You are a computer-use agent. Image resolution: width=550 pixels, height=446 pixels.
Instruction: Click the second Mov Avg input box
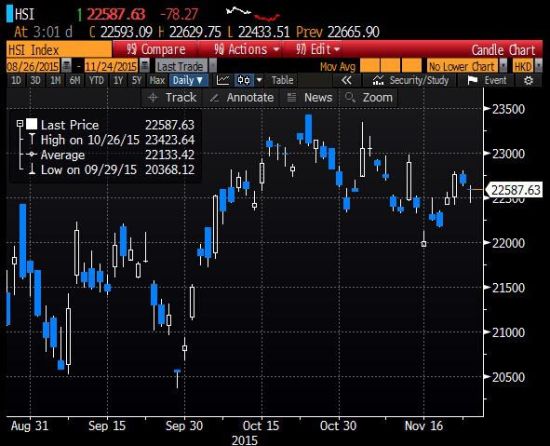390,66
